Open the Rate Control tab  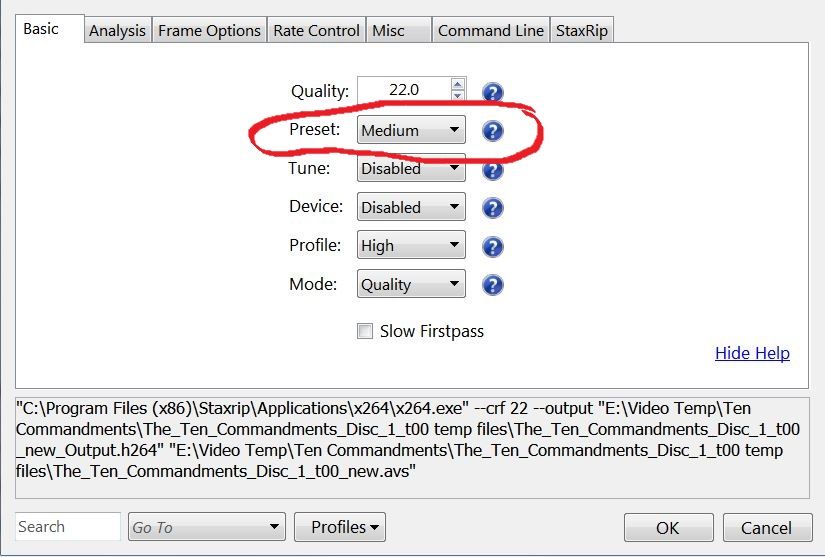[316, 31]
